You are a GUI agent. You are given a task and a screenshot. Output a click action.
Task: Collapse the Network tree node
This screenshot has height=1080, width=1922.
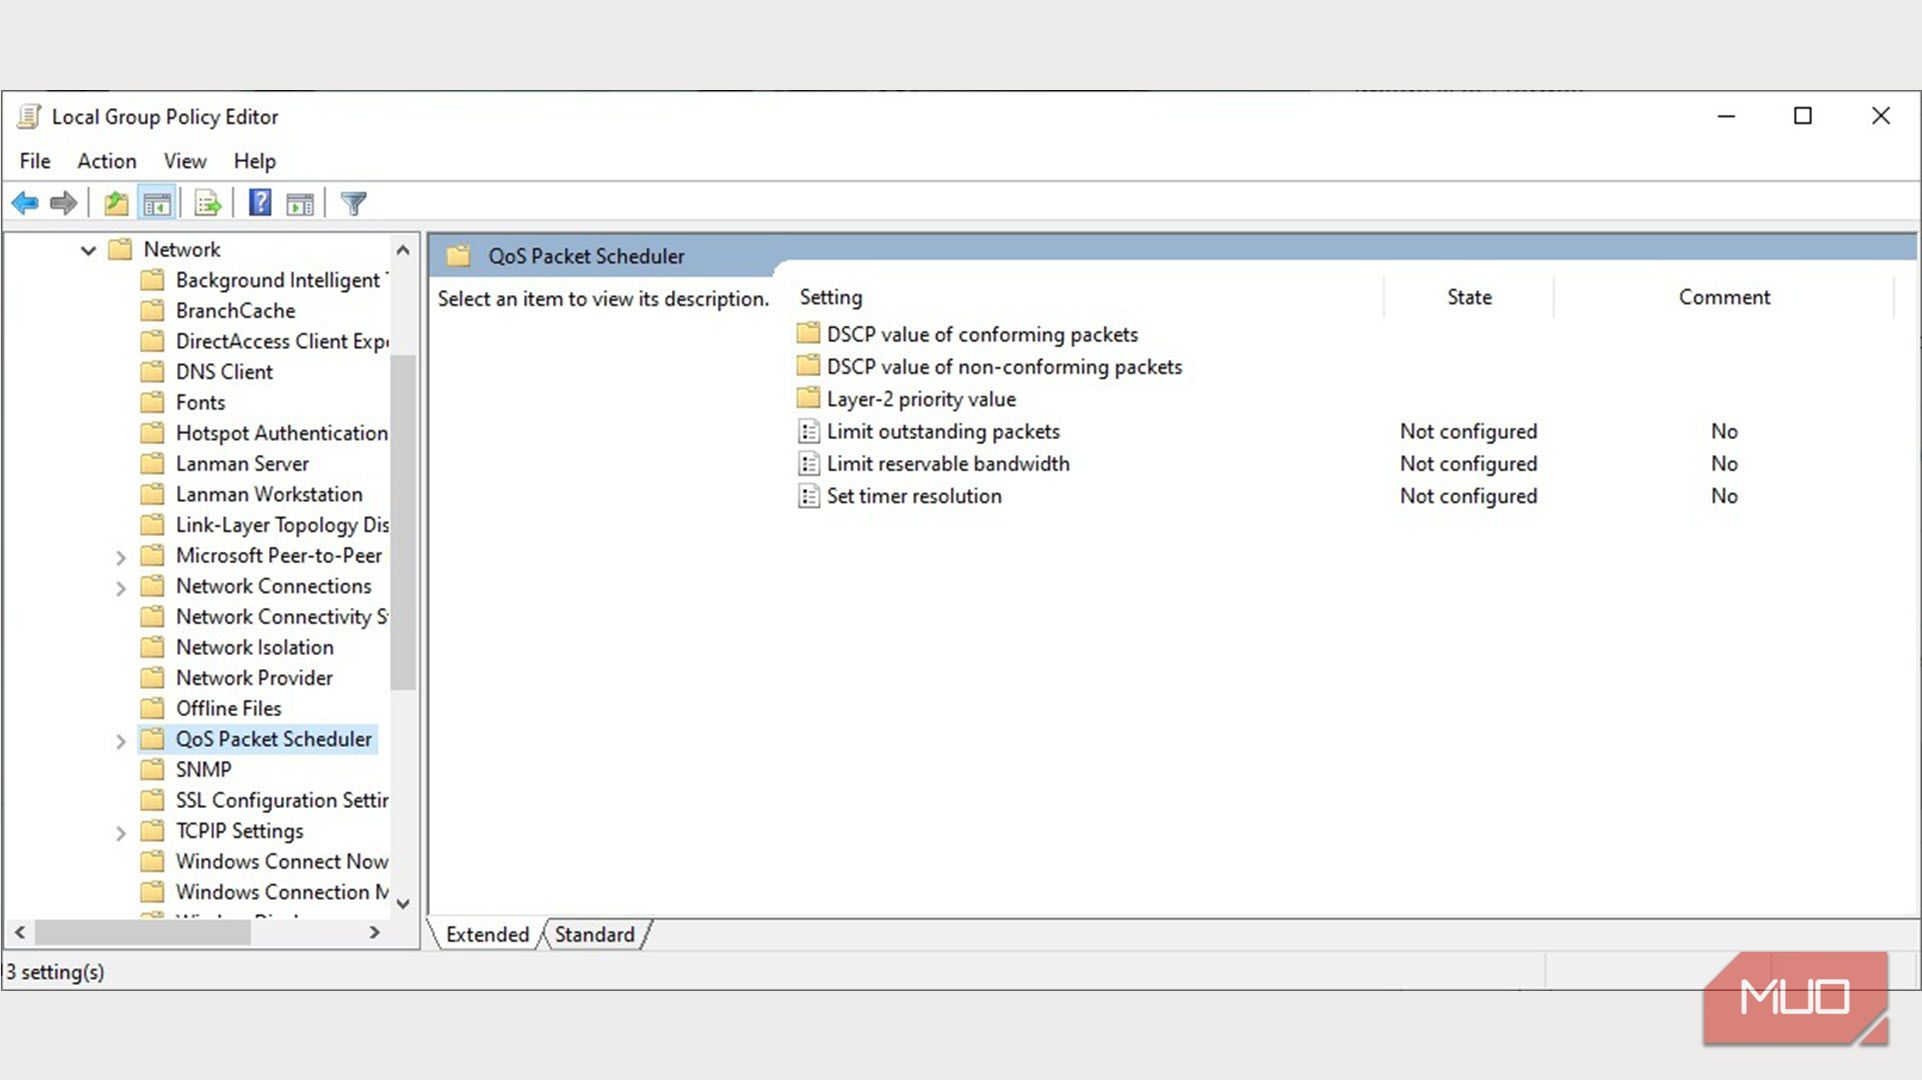pyautogui.click(x=88, y=250)
